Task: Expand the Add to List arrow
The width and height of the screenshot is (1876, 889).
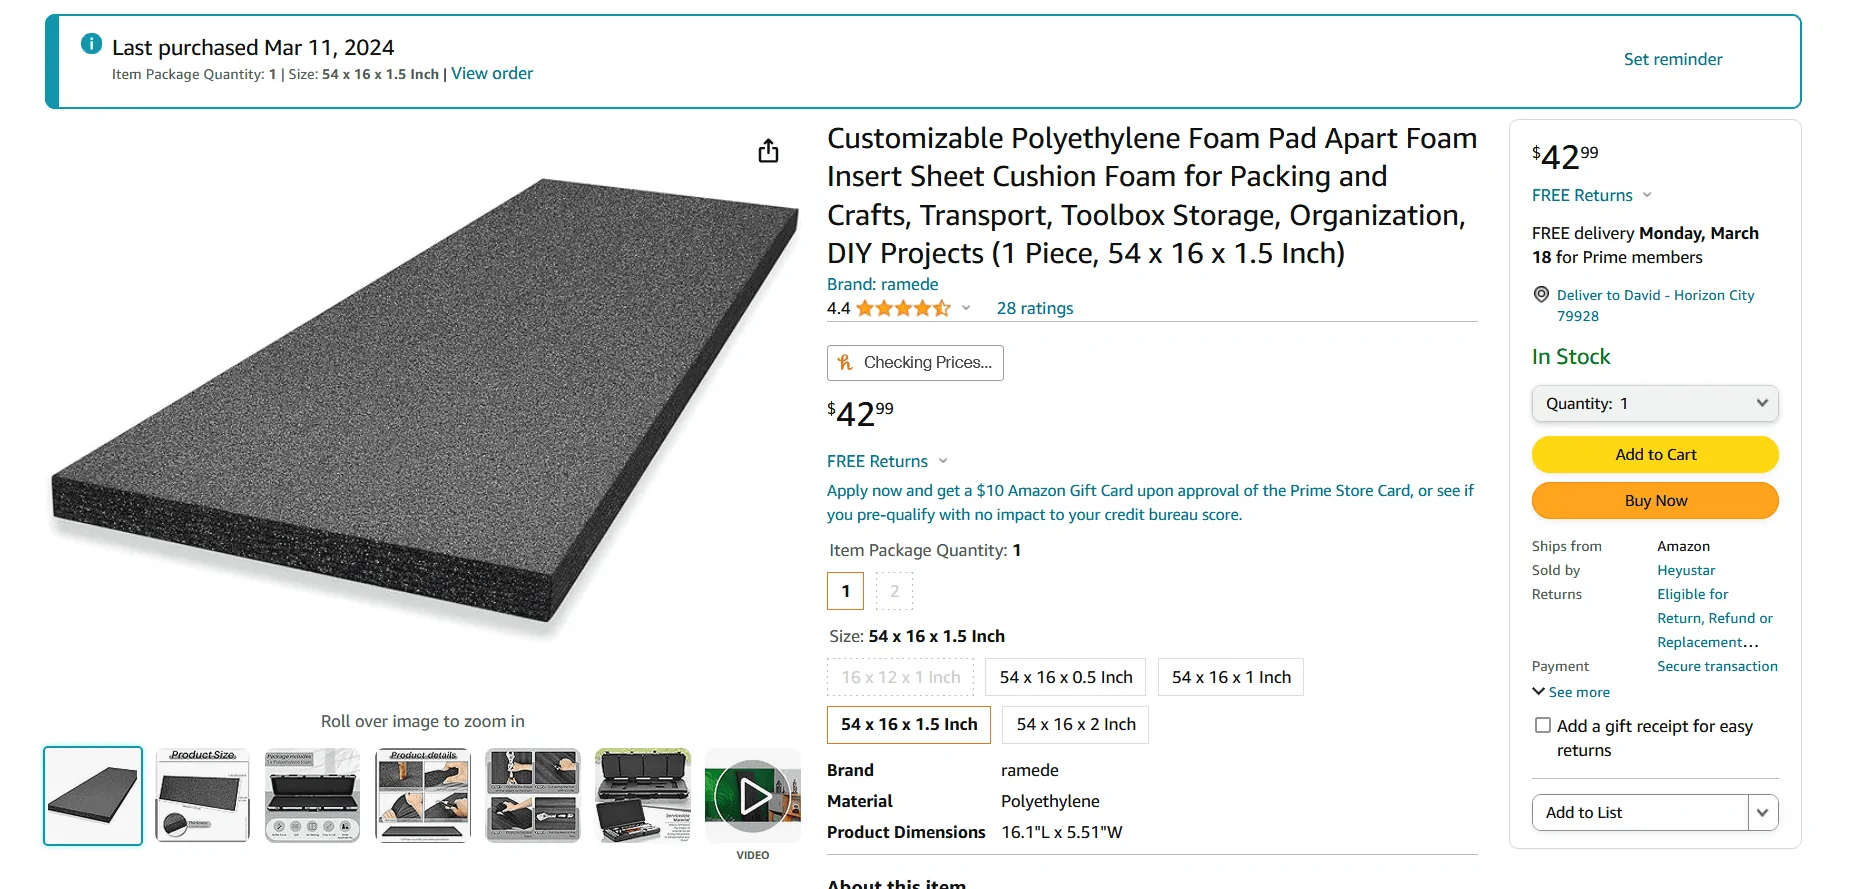Action: 1763,812
